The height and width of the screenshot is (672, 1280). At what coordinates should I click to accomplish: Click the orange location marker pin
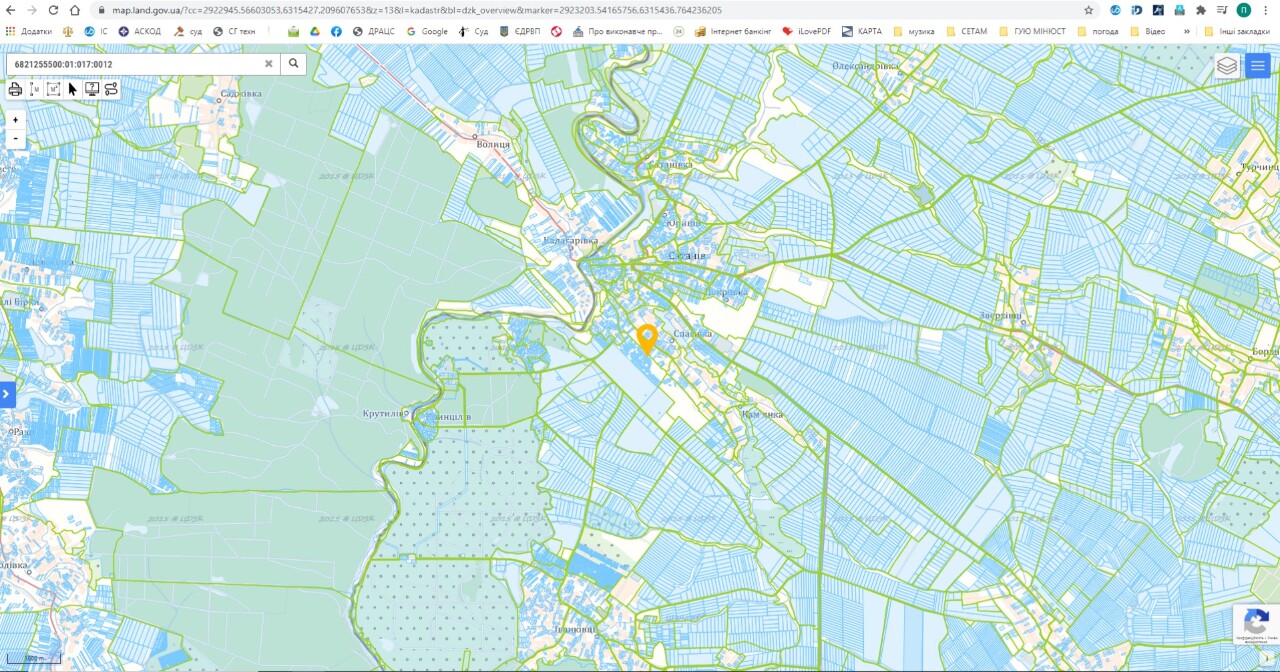(647, 339)
